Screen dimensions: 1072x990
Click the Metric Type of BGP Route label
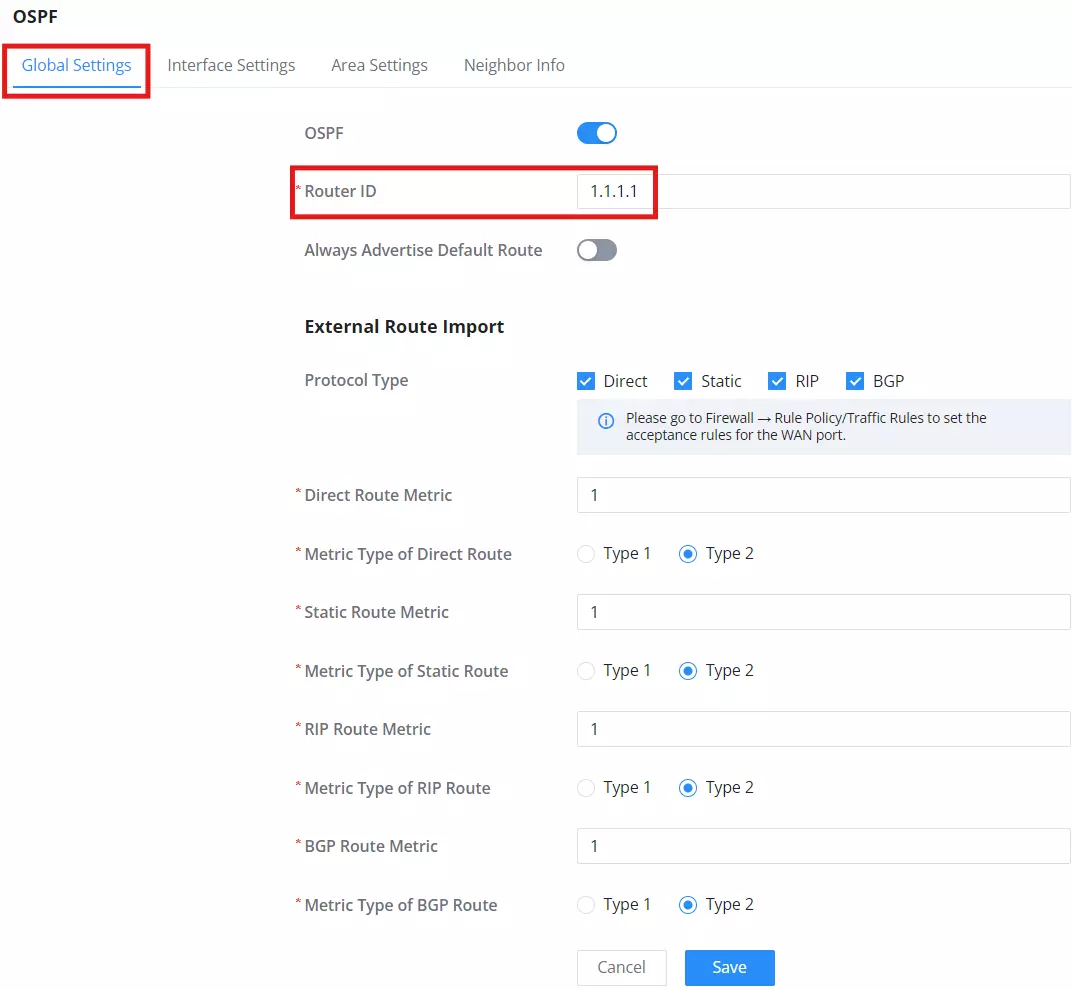401,905
